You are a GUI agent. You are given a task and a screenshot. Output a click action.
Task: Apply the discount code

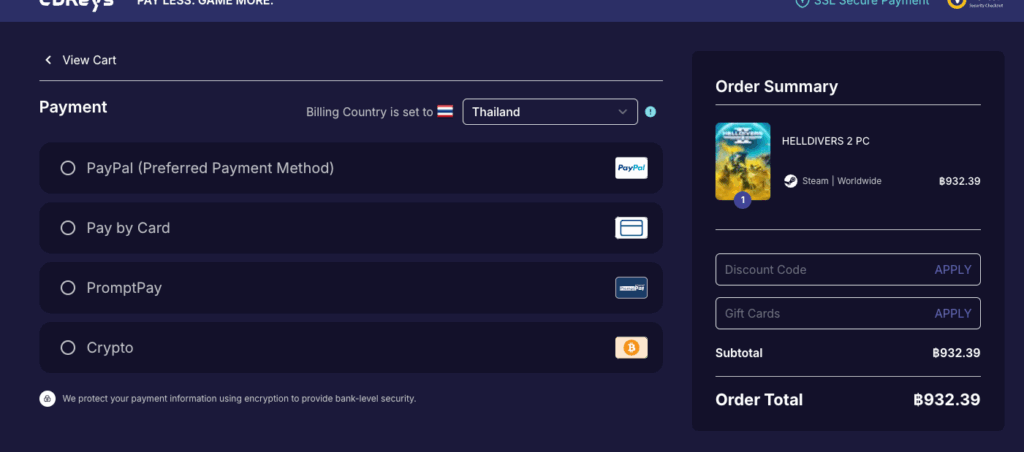pos(953,270)
